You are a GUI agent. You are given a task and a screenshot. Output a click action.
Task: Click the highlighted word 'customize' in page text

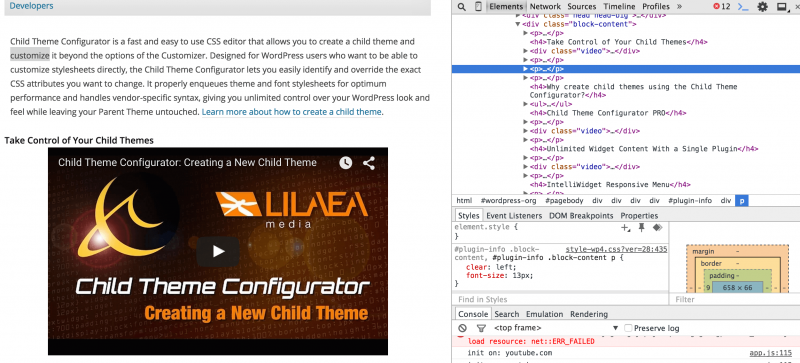coord(30,55)
